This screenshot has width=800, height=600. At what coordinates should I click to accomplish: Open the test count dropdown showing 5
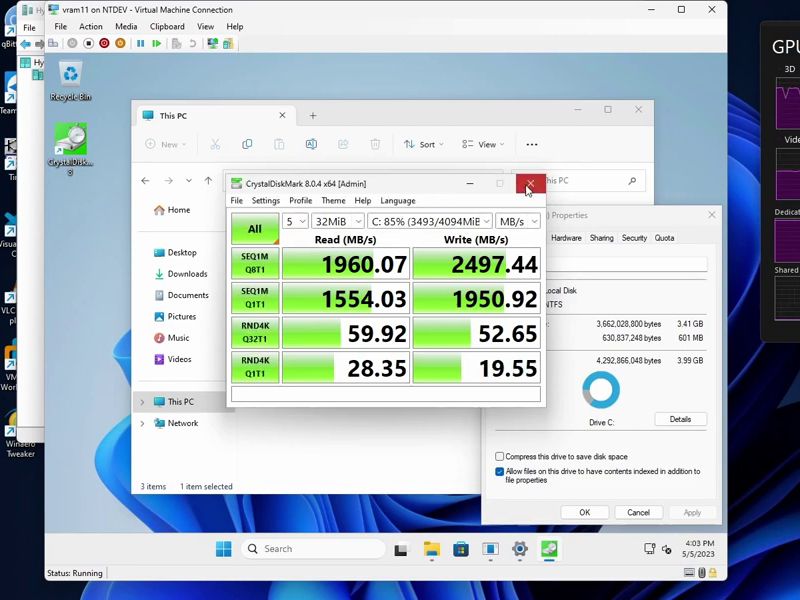(x=295, y=221)
